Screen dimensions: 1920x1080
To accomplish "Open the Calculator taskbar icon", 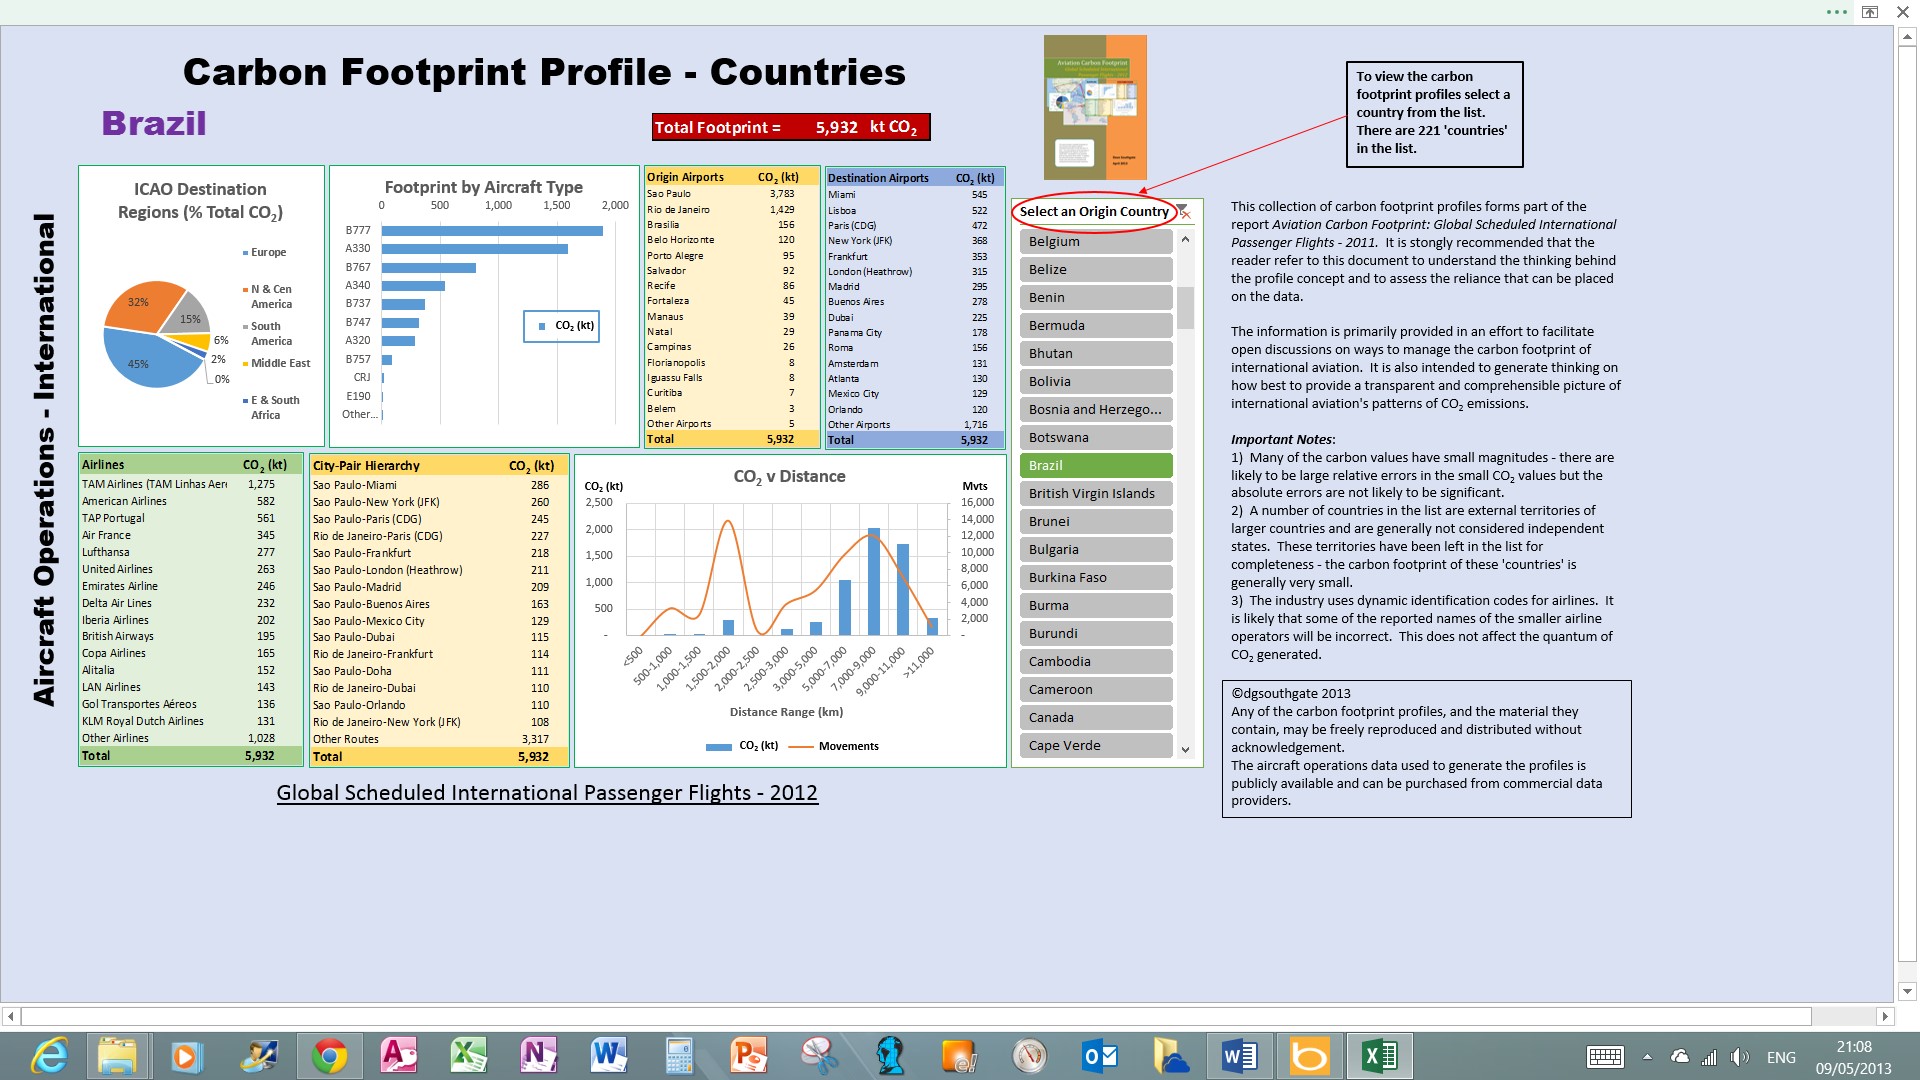I will (x=679, y=1056).
